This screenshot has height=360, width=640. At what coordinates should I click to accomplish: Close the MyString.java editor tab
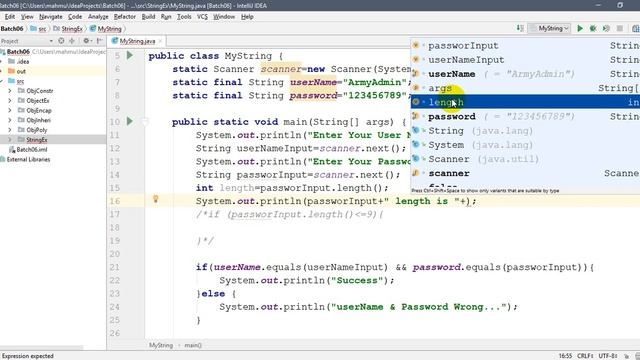(x=160, y=41)
